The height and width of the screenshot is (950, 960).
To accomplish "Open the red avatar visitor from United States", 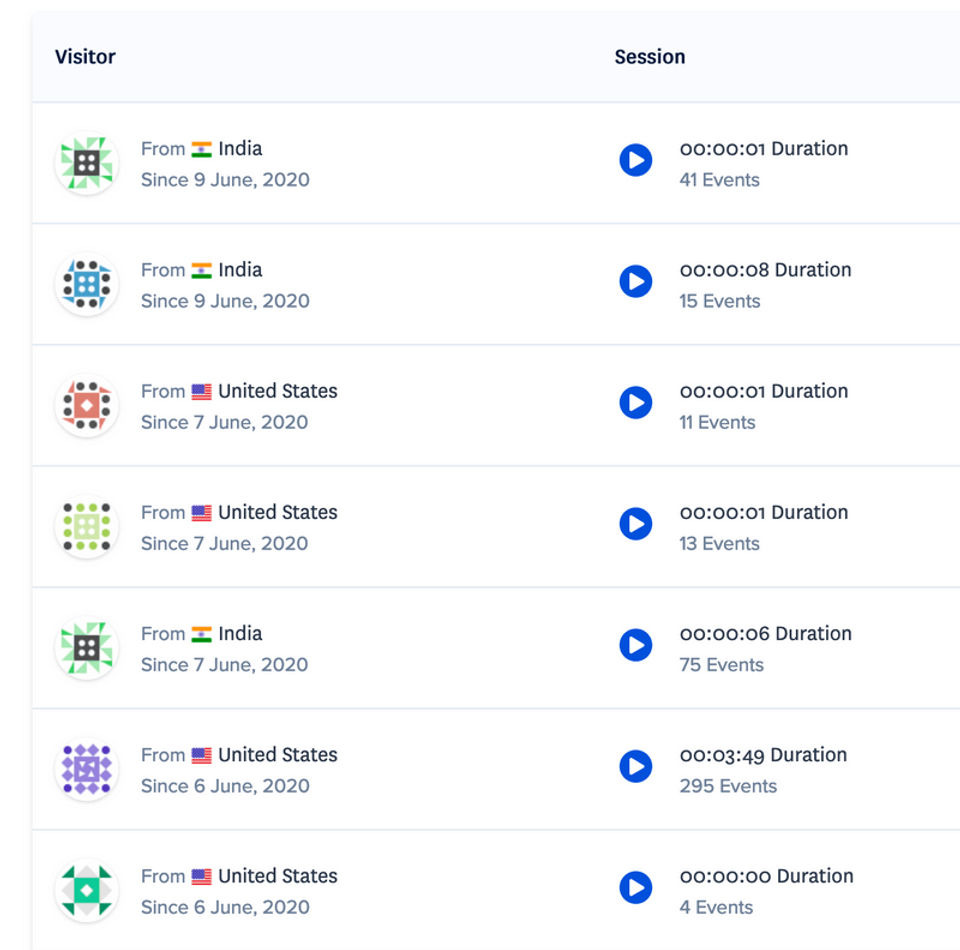I will pos(87,406).
